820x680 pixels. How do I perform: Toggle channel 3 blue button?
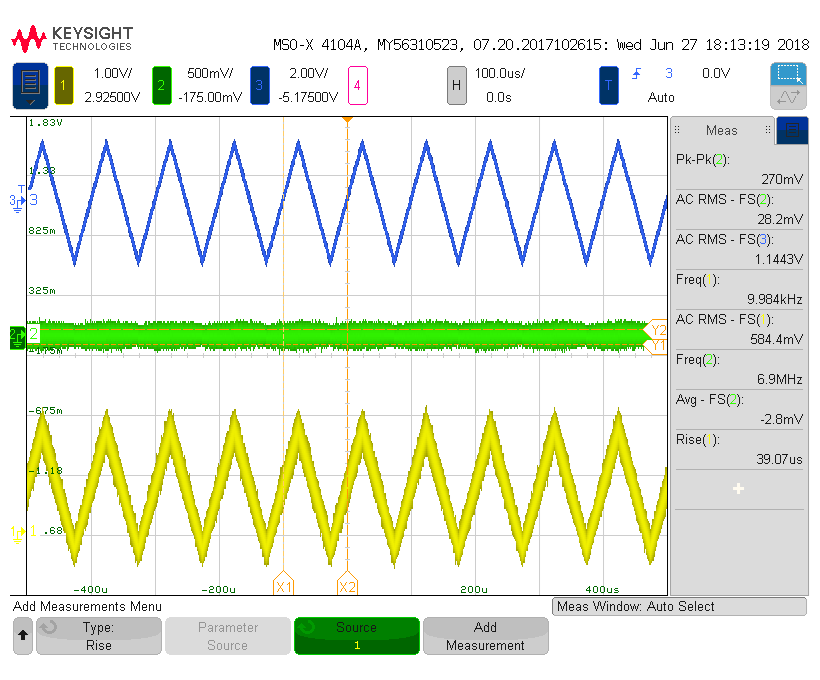259,86
